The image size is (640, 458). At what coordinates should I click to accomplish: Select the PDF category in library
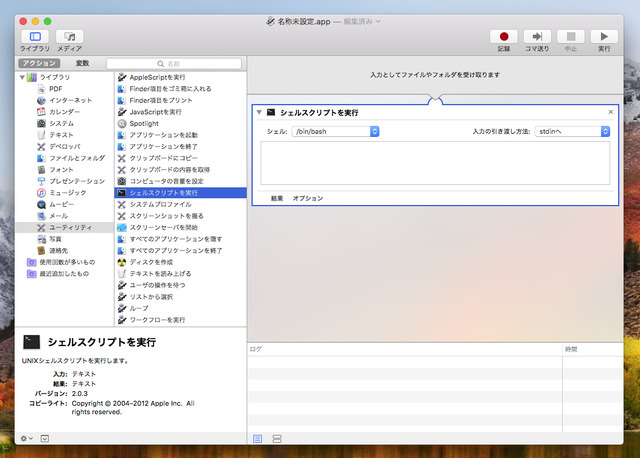(x=56, y=88)
